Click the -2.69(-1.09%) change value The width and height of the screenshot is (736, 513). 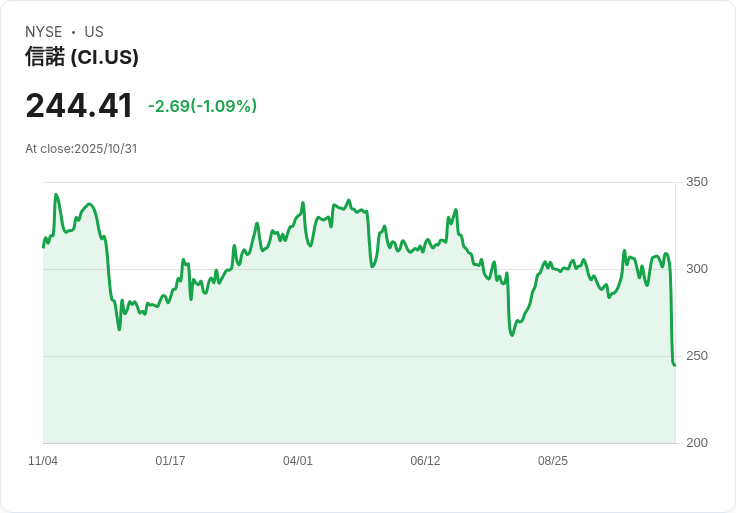click(202, 106)
